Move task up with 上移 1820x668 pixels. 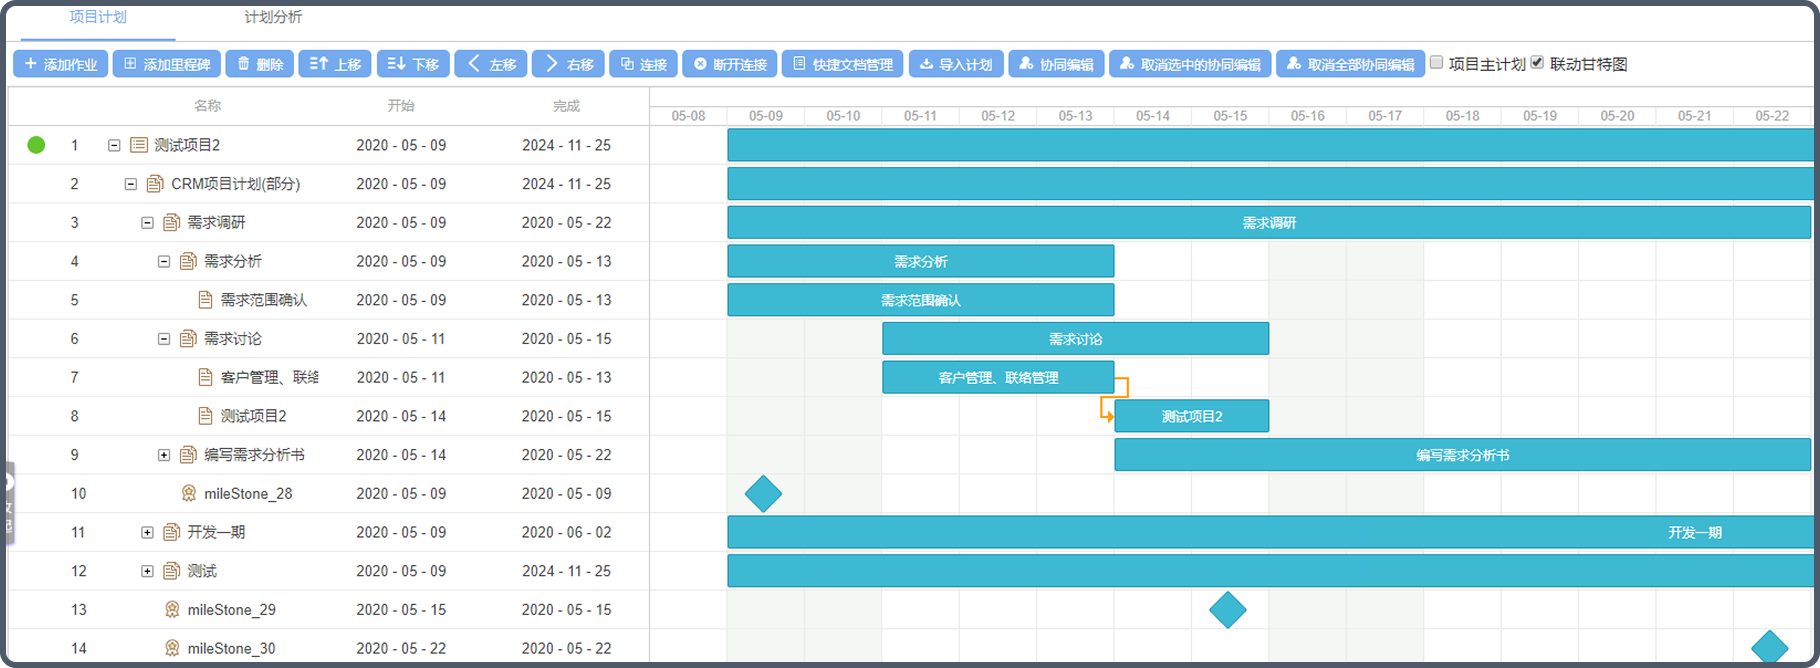[x=335, y=64]
